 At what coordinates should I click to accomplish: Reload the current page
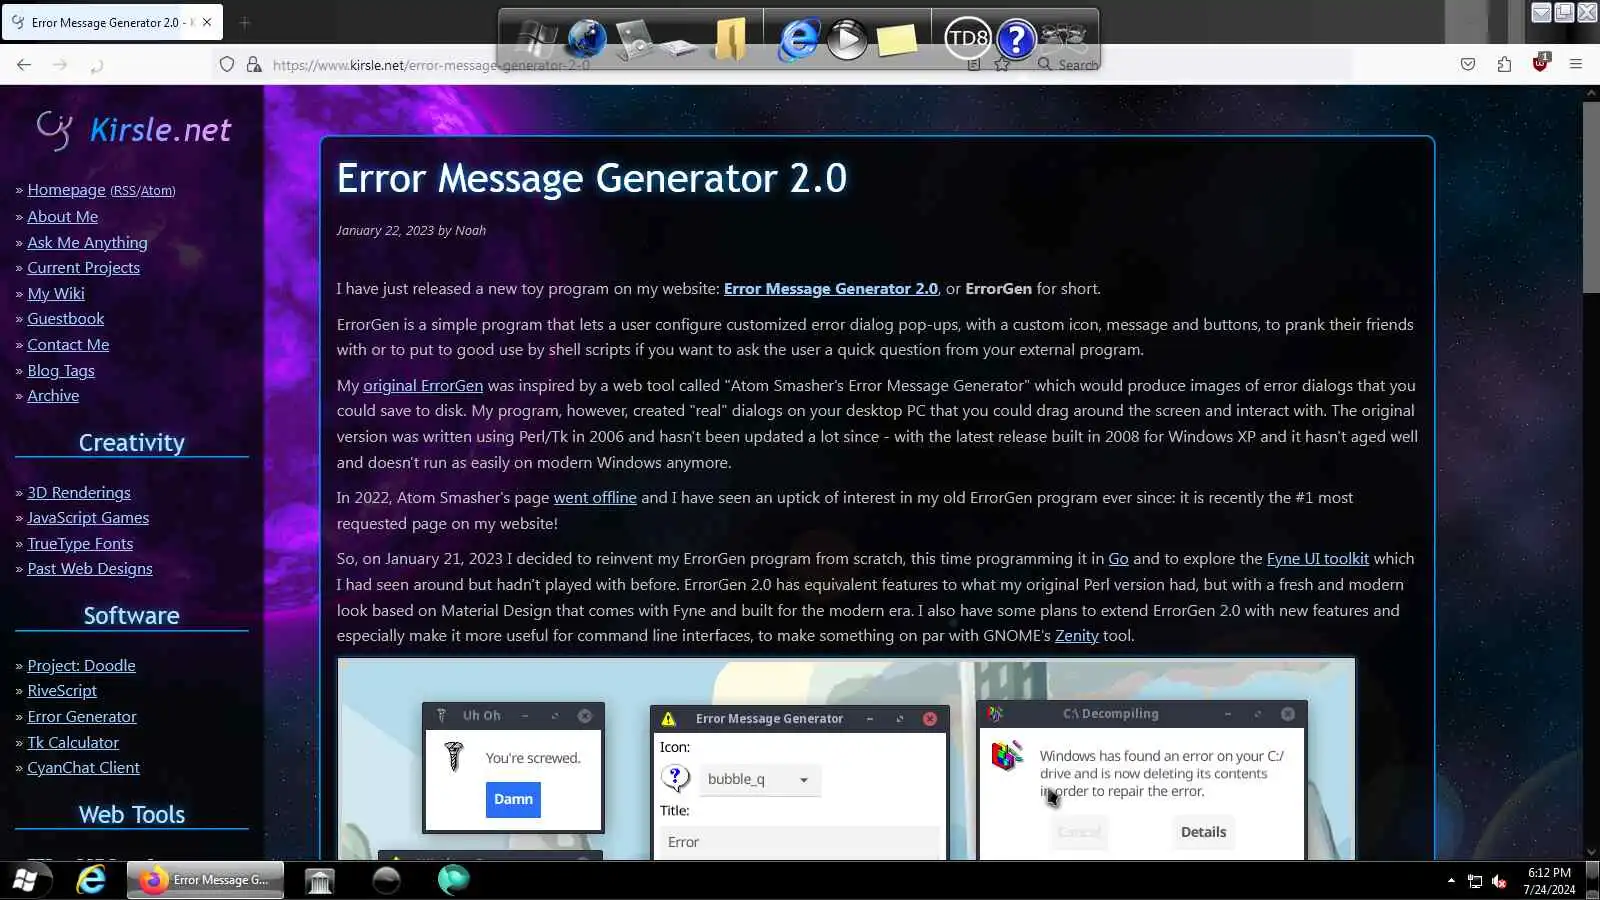[x=97, y=65]
